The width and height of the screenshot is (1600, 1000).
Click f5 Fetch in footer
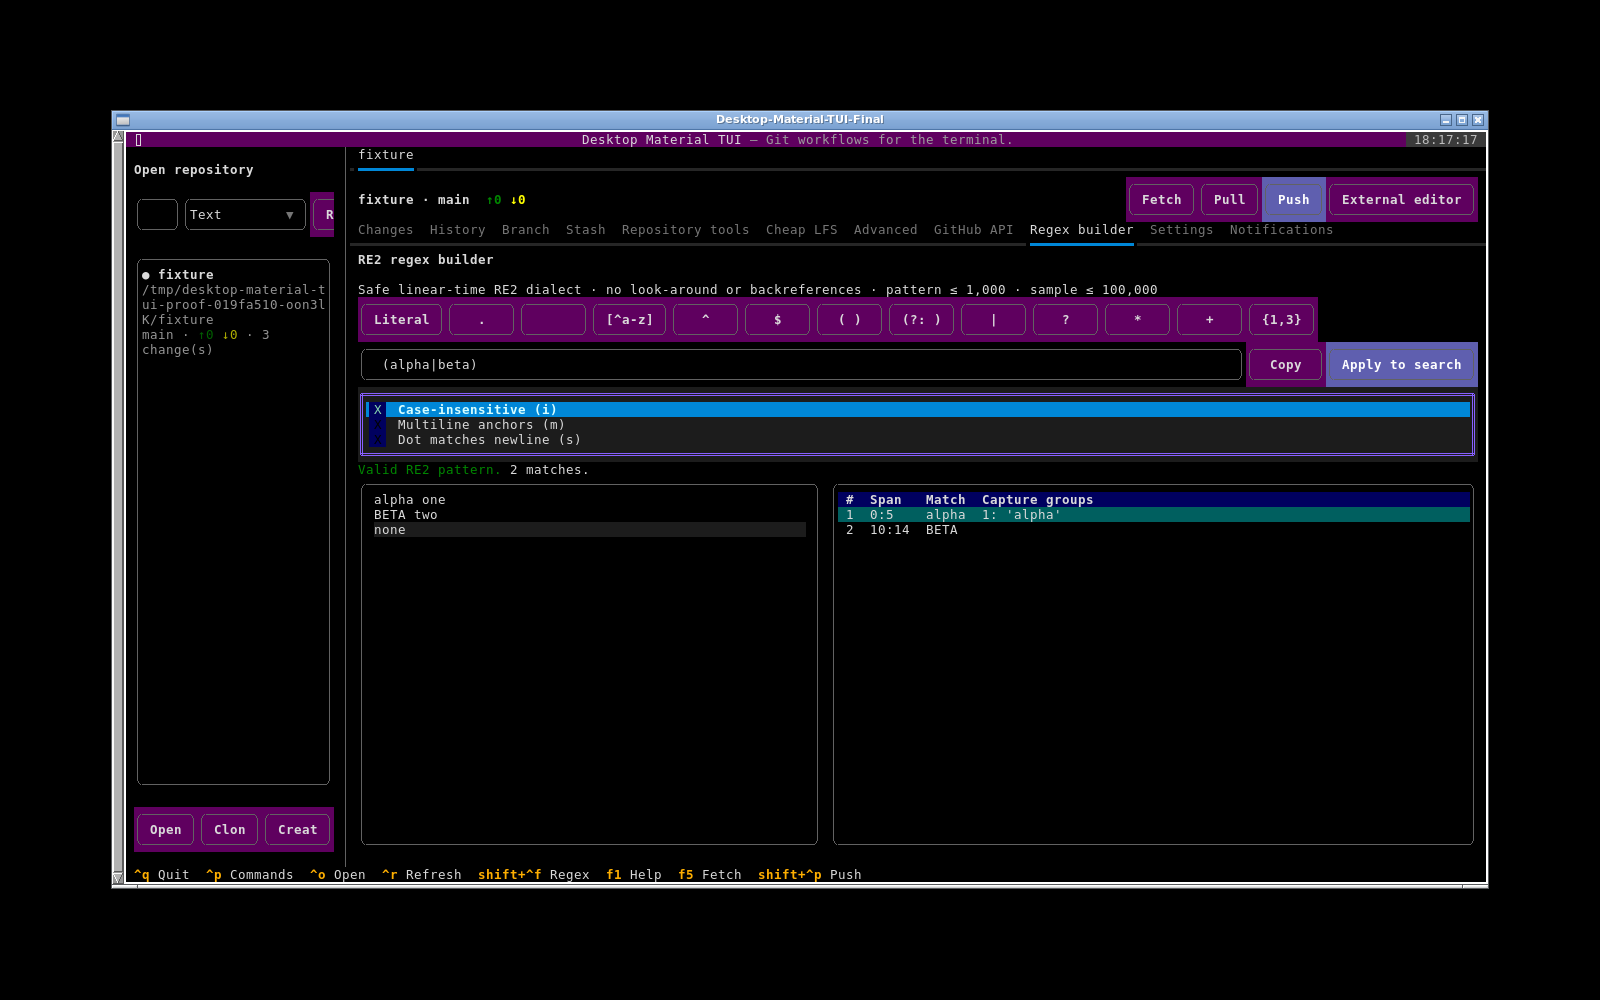pyautogui.click(x=709, y=875)
